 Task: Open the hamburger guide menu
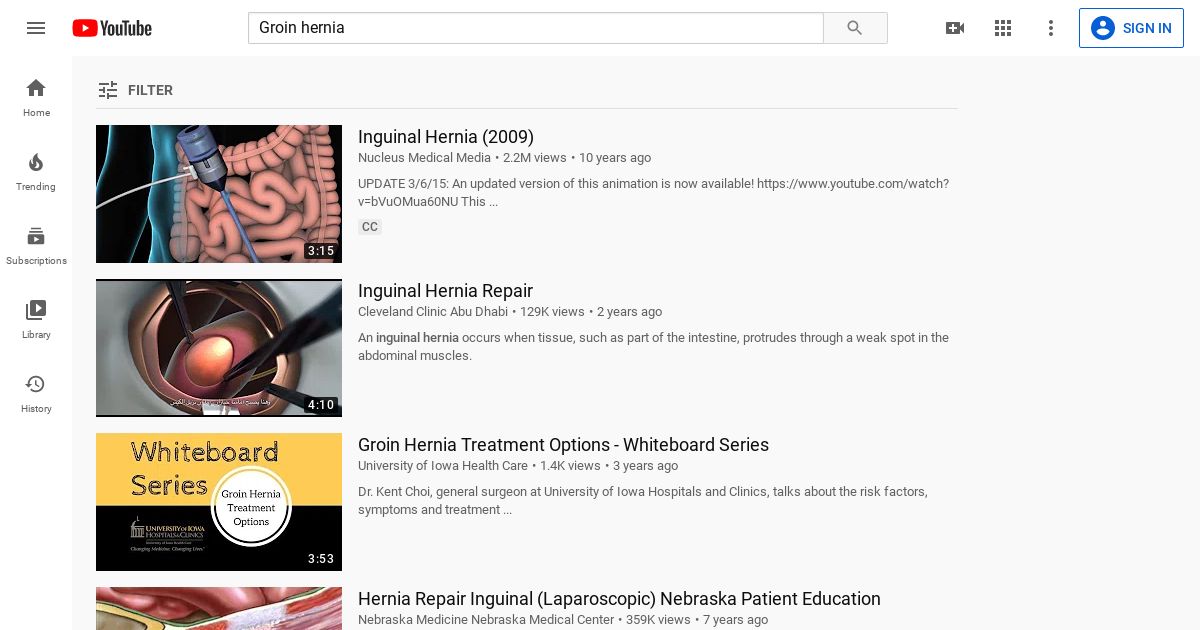(x=36, y=28)
